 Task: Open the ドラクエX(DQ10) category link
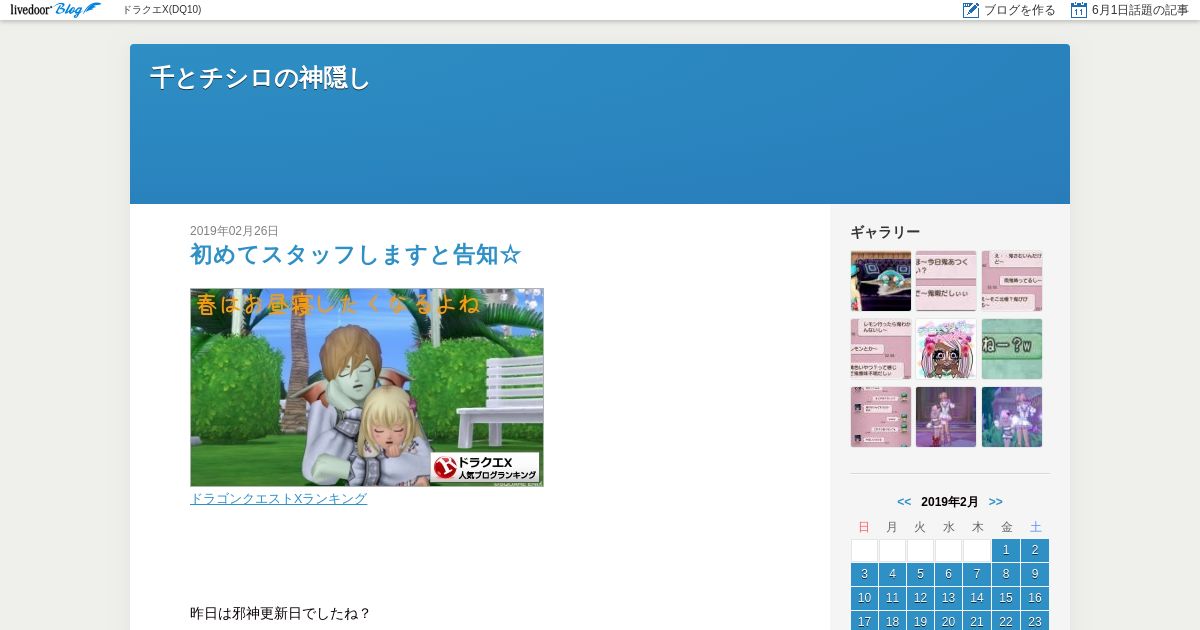coord(162,10)
